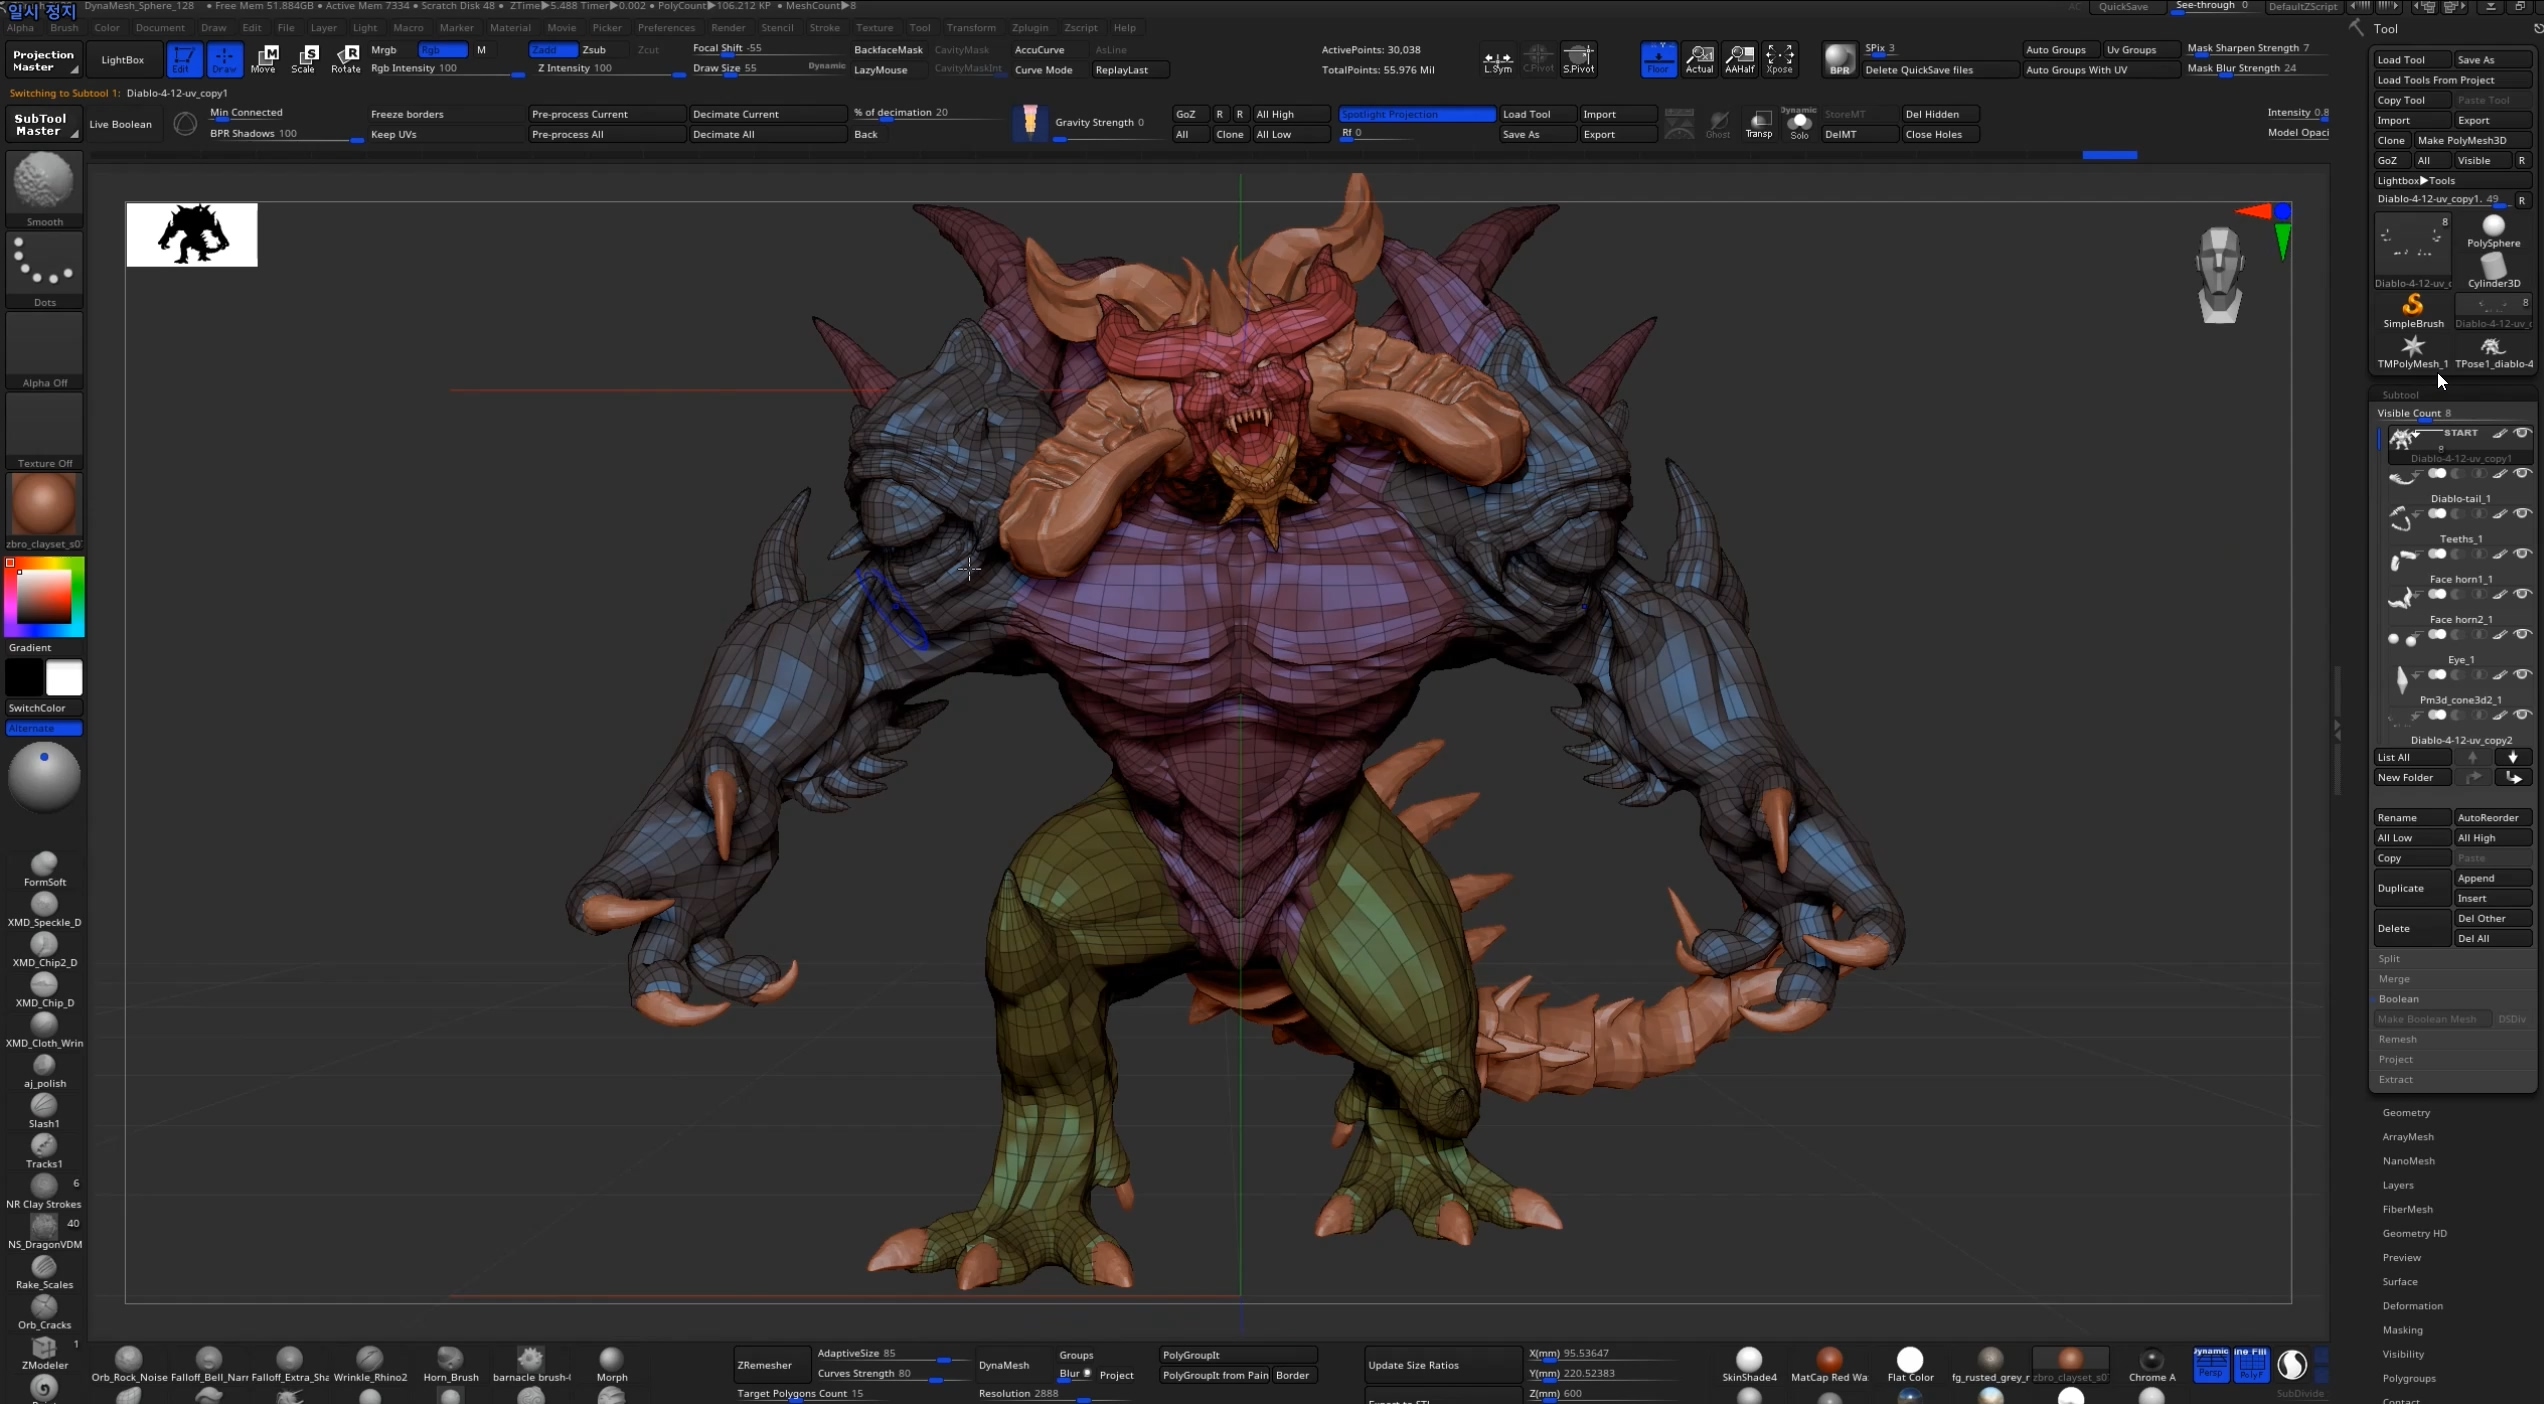Viewport: 2544px width, 1404px height.
Task: Click the S.Pivot set pivot icon
Action: point(1578,60)
